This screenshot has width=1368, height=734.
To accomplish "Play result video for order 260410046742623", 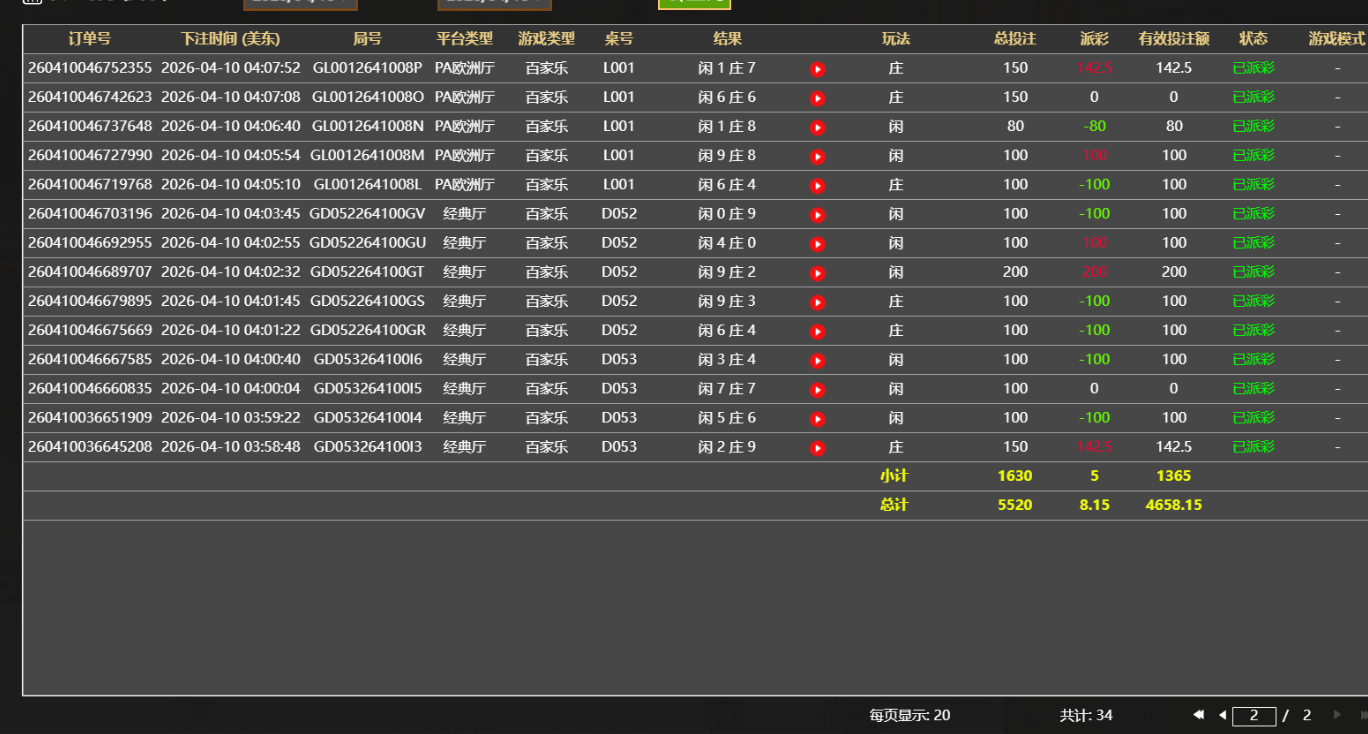I will click(817, 97).
